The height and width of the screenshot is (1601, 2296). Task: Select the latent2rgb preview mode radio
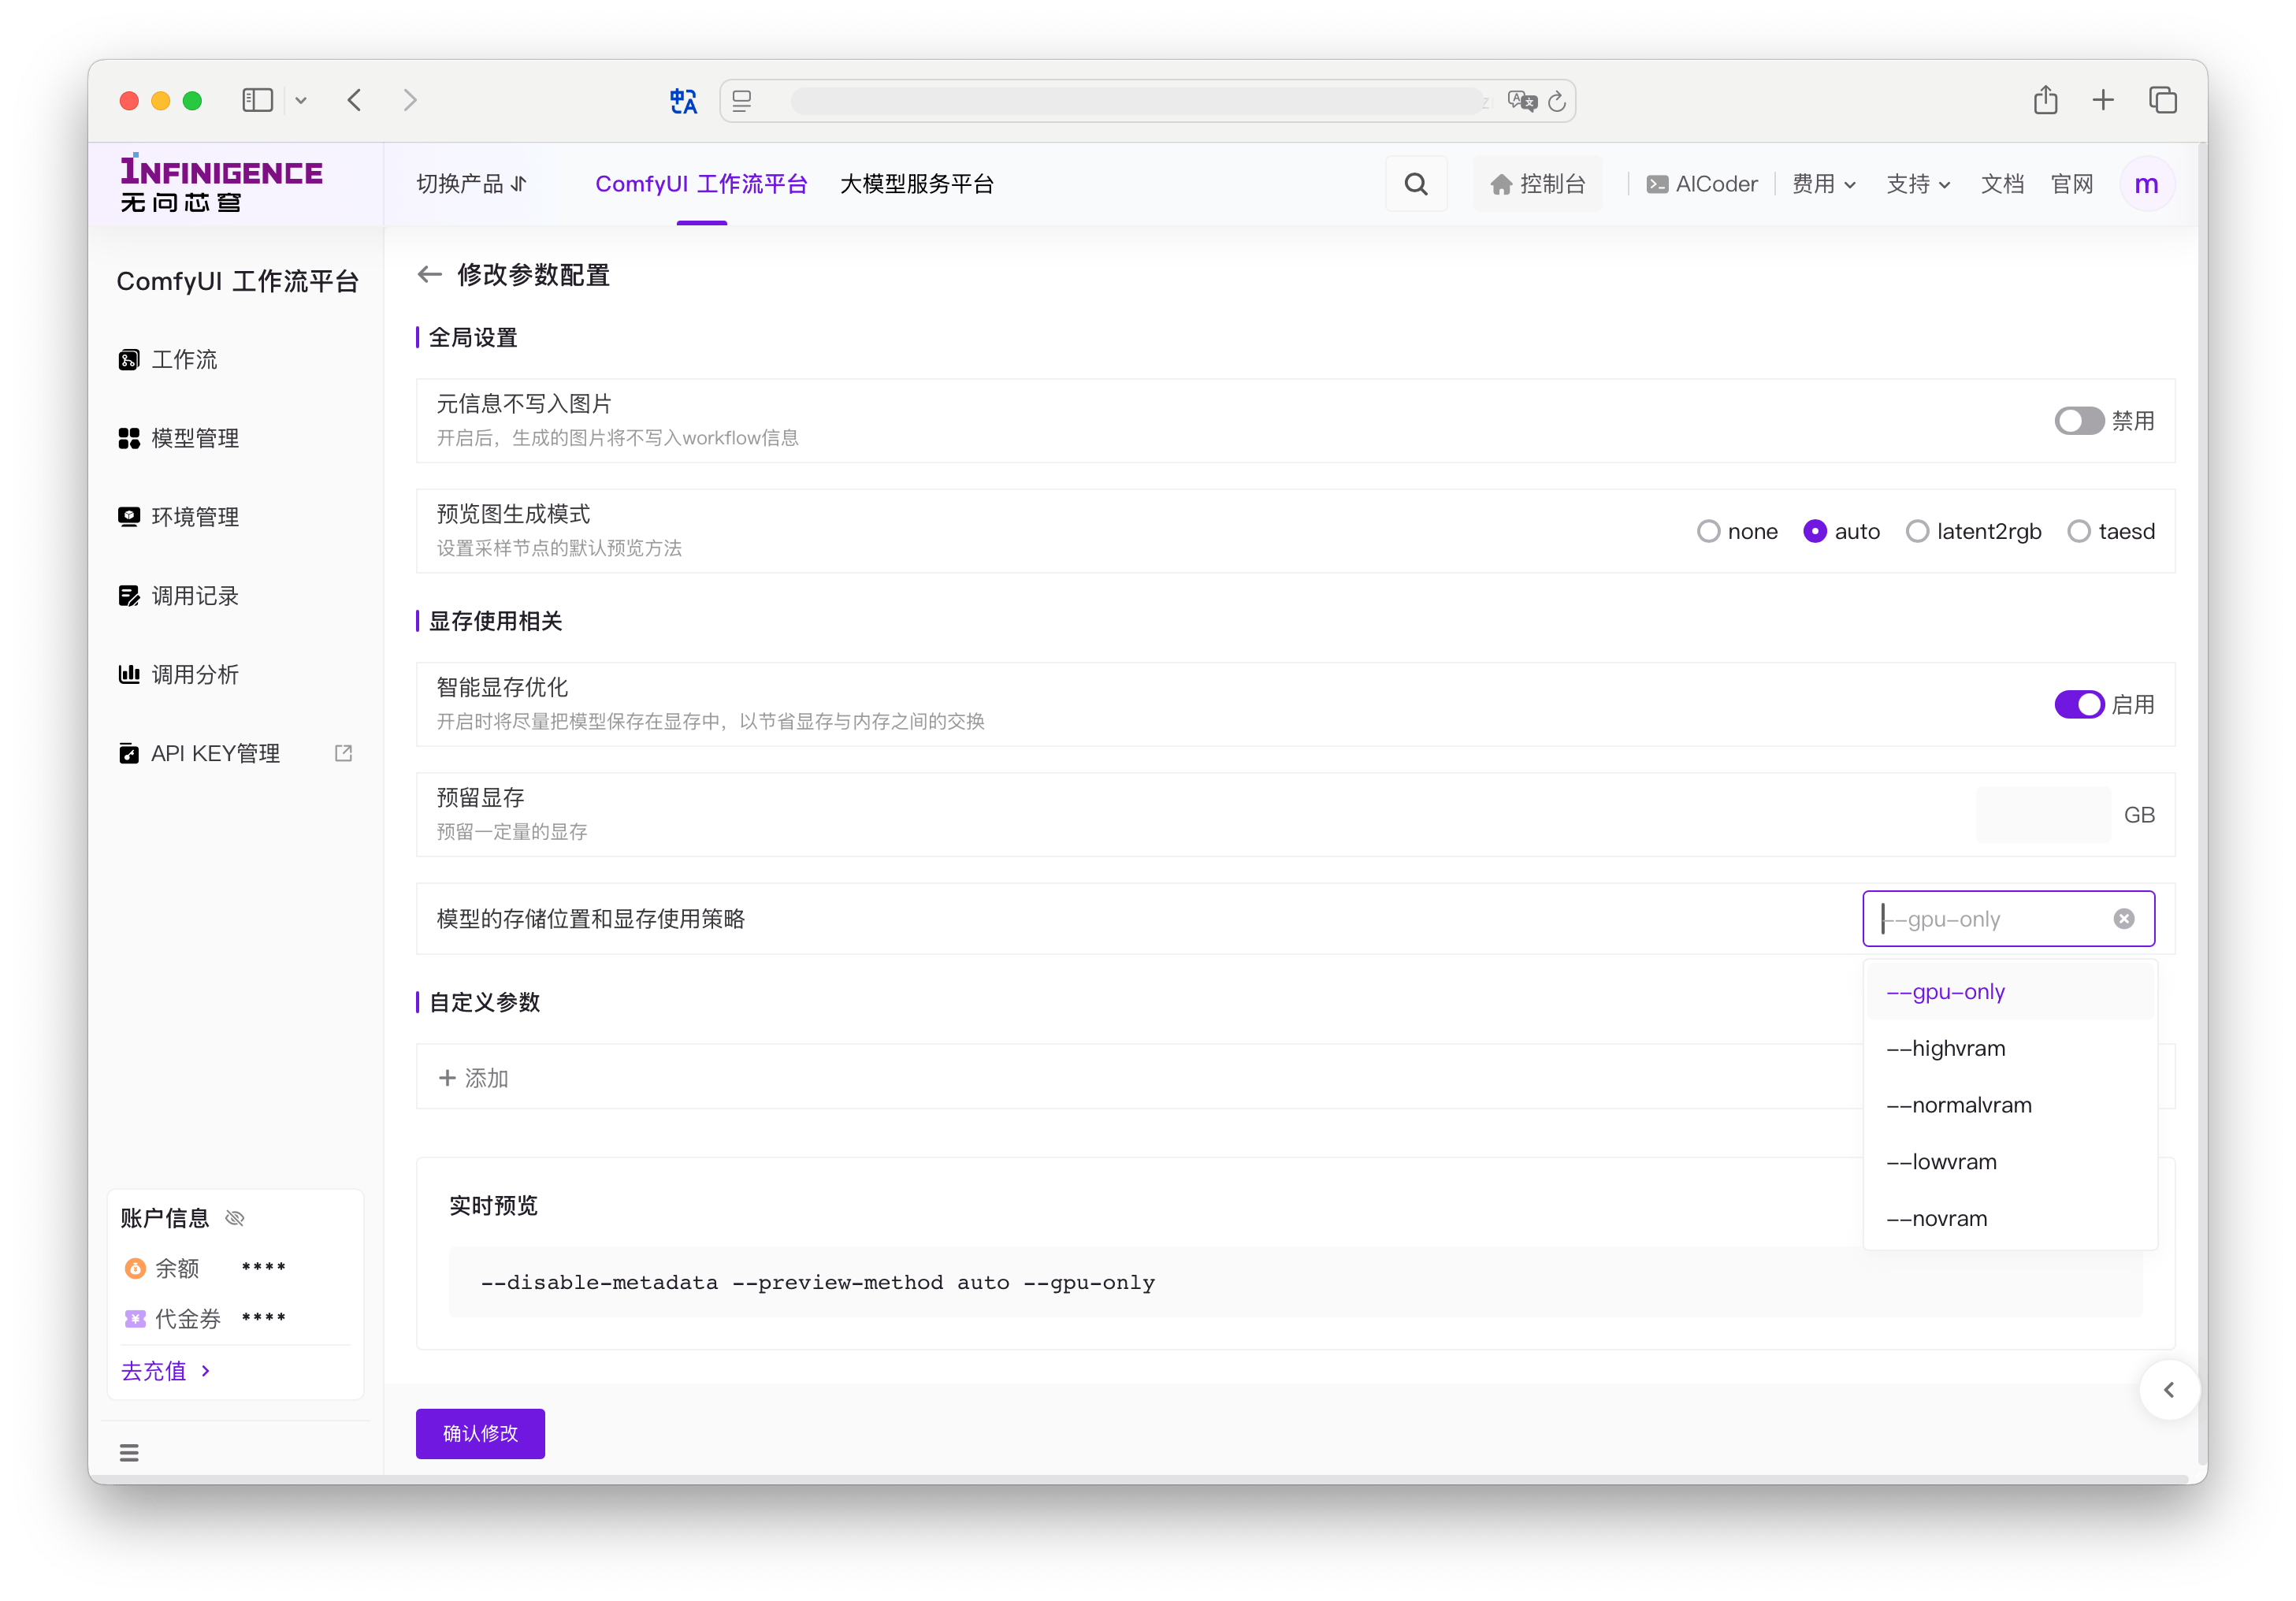1916,532
